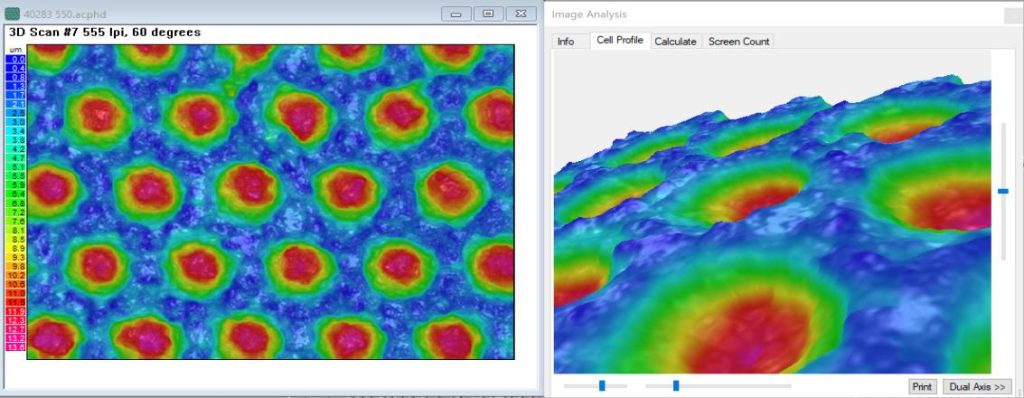Viewport: 1024px width, 398px height.
Task: Click the Image Analysis panel title
Action: pos(589,14)
